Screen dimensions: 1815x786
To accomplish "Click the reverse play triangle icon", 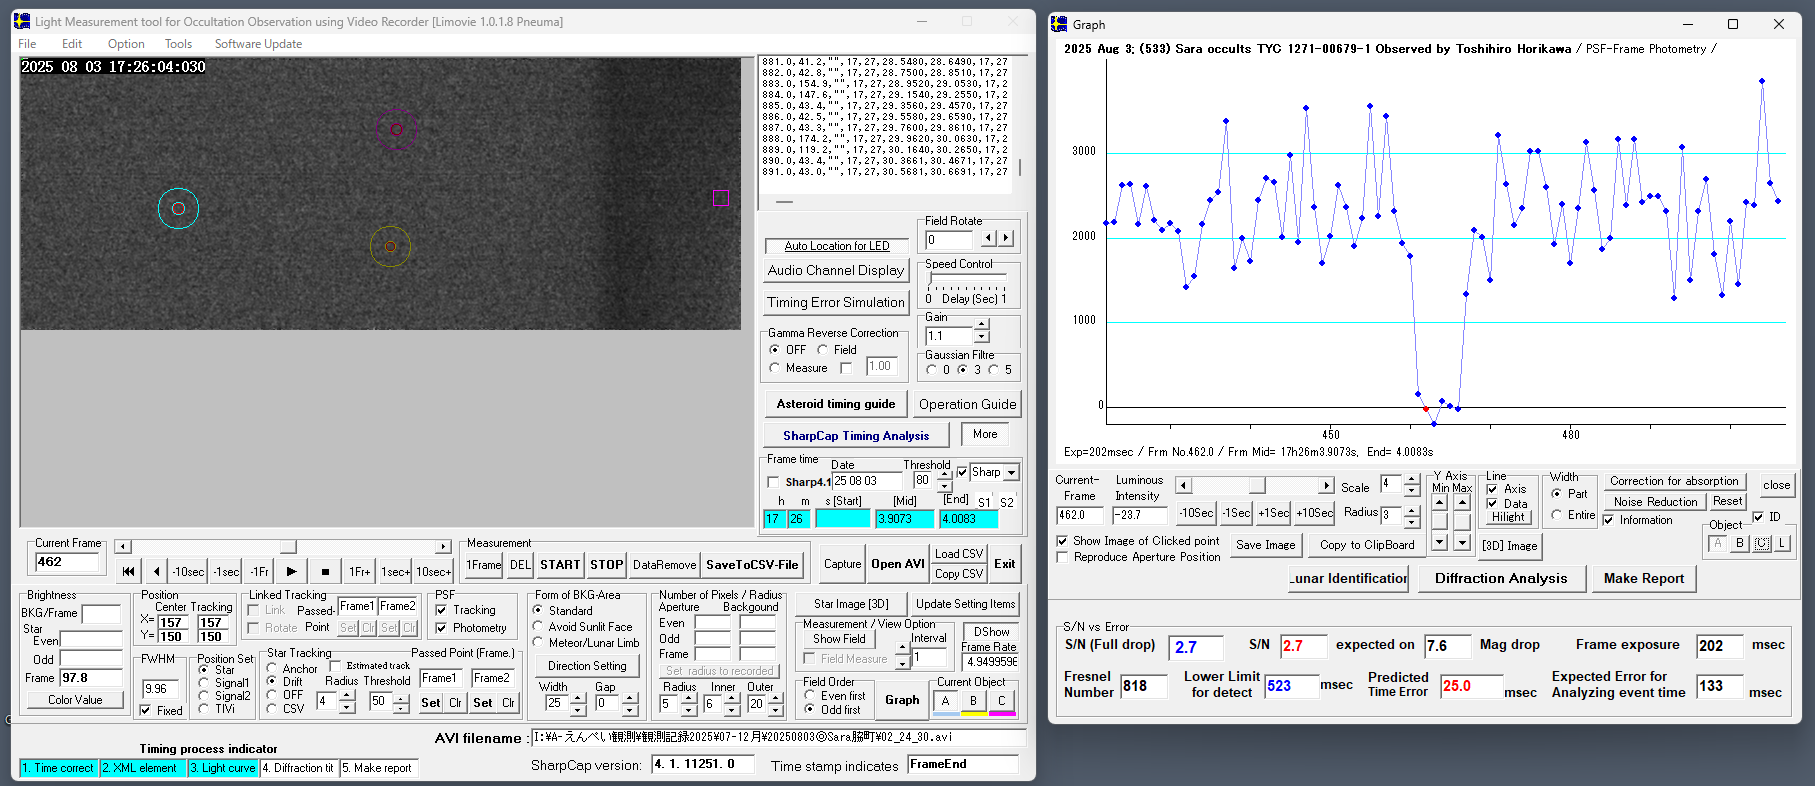I will pyautogui.click(x=157, y=572).
